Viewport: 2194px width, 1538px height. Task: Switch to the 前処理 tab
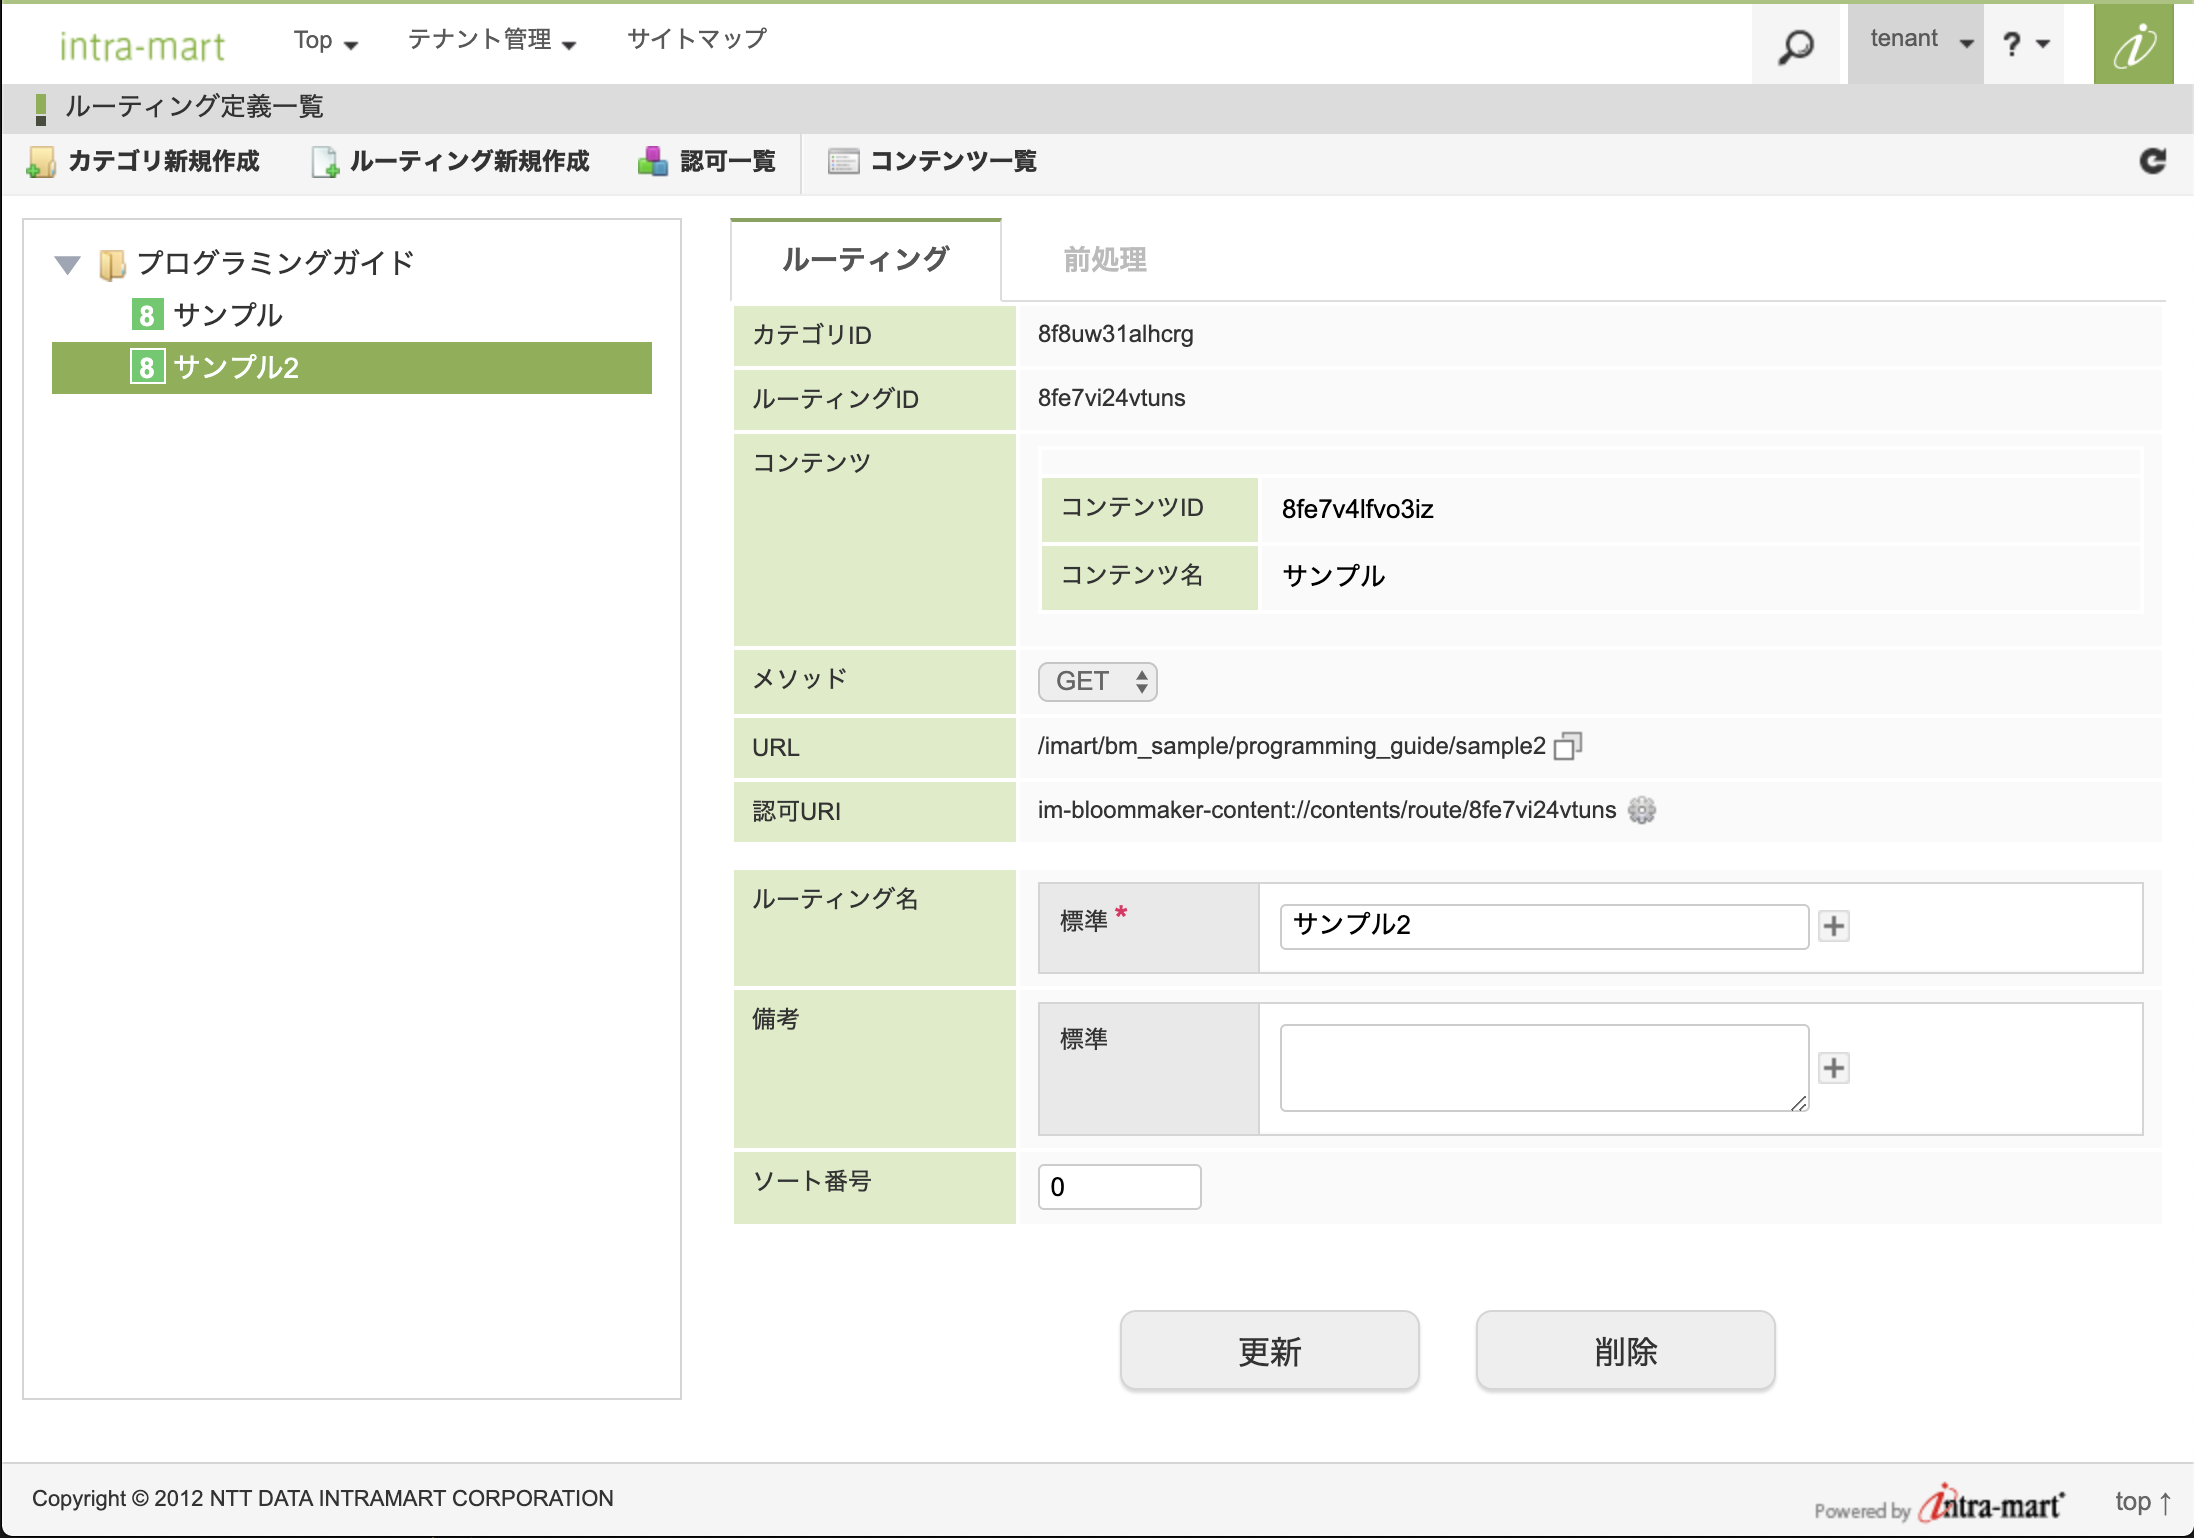pos(1104,260)
